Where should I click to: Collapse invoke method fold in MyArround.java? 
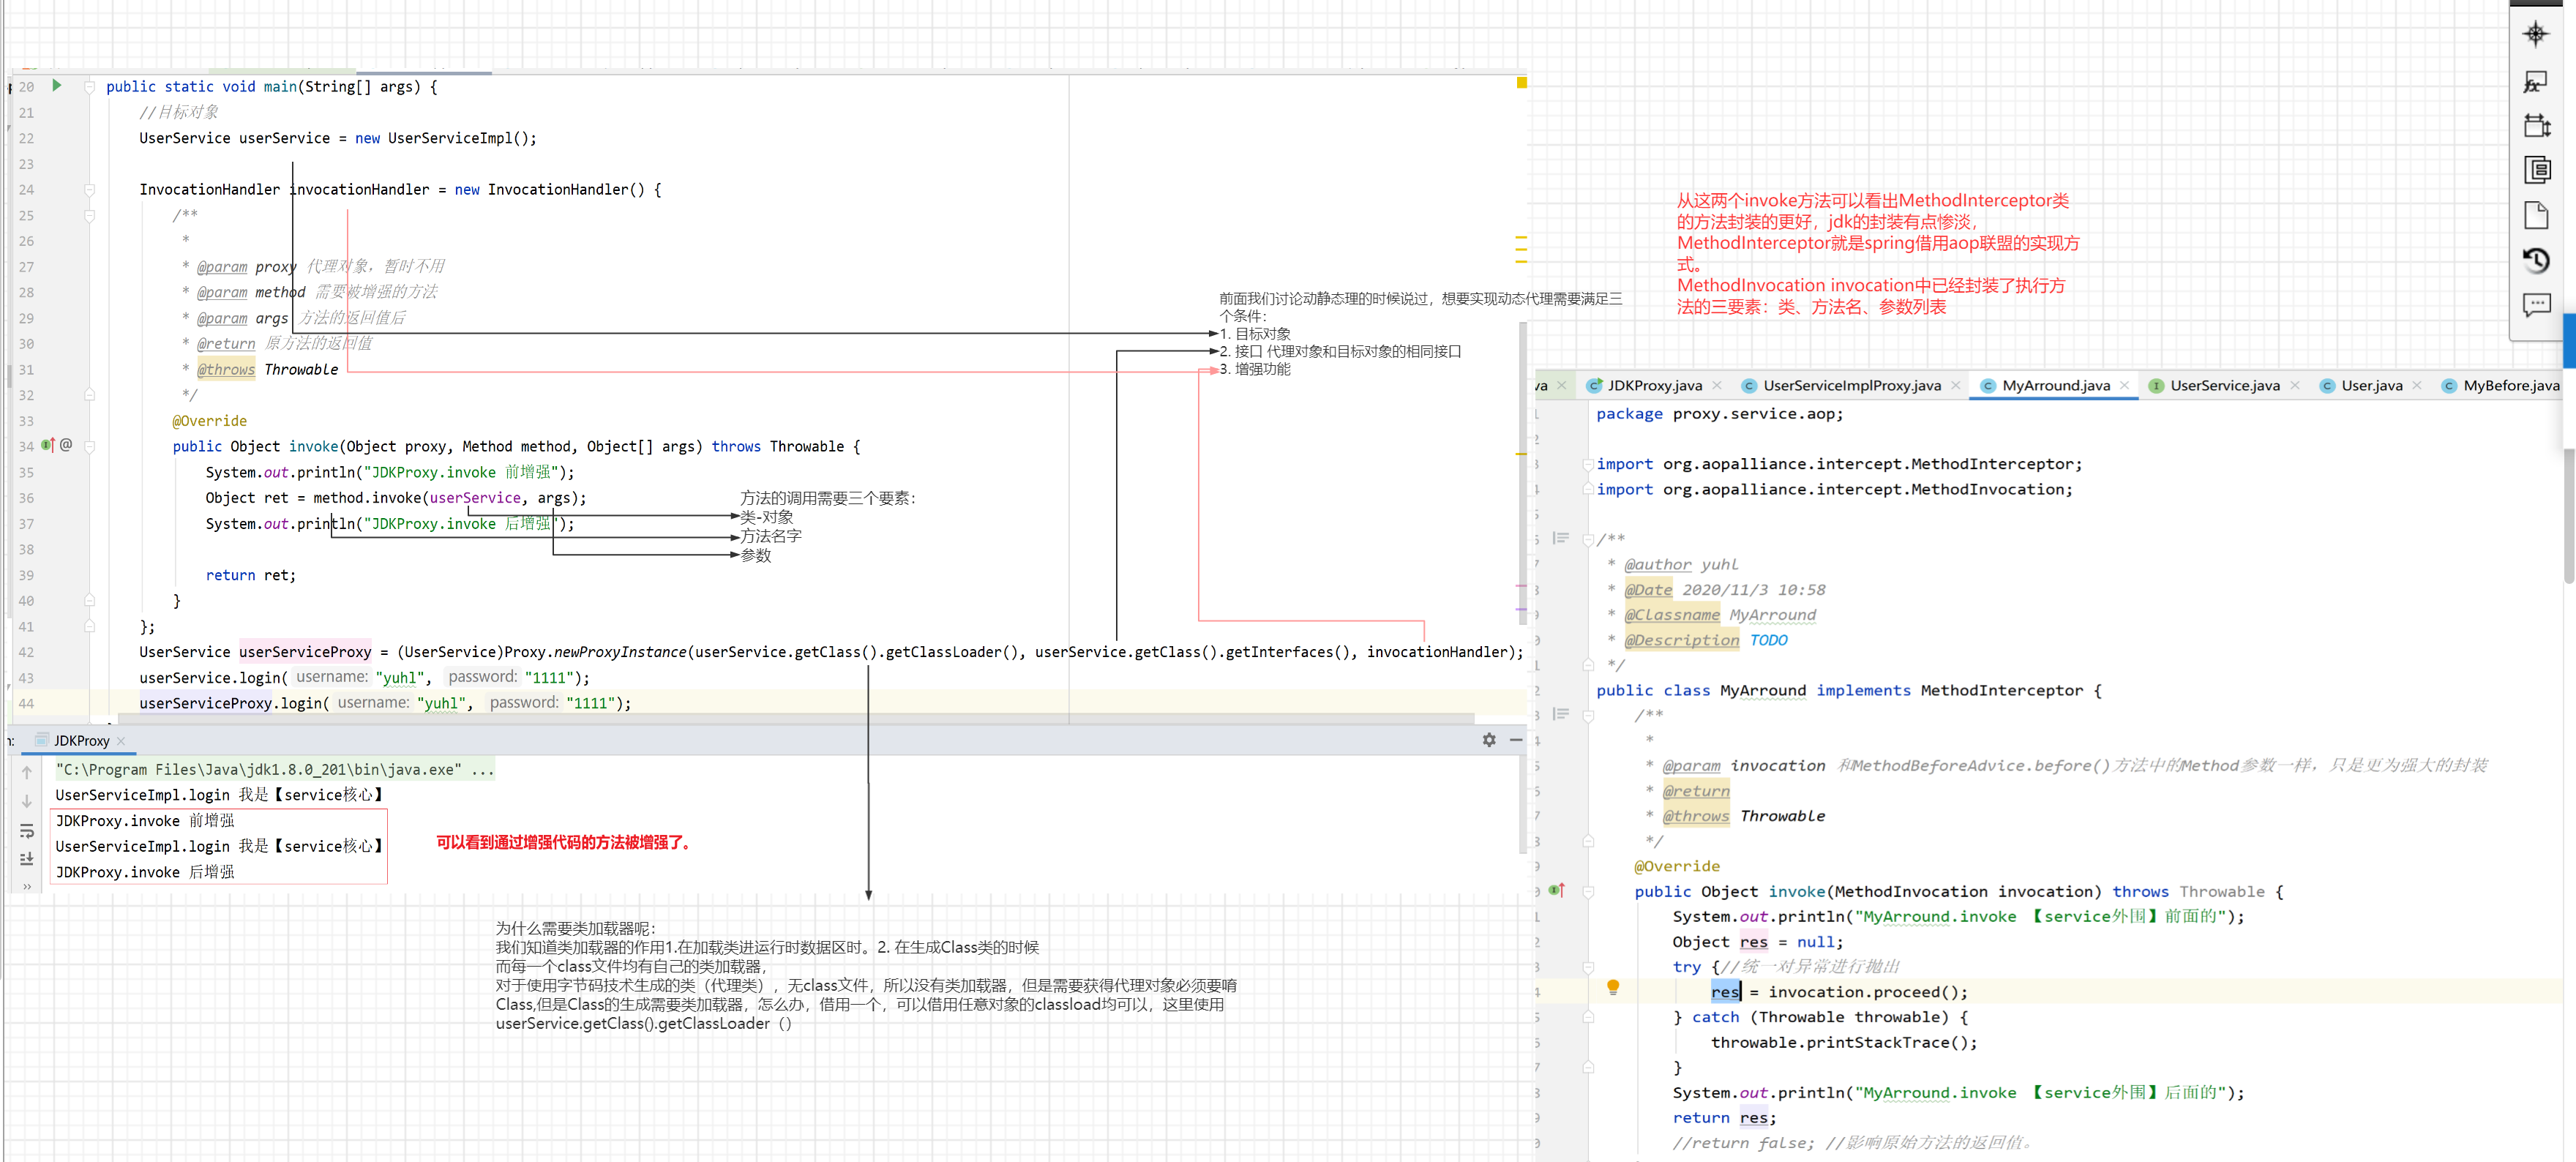pos(1588,891)
